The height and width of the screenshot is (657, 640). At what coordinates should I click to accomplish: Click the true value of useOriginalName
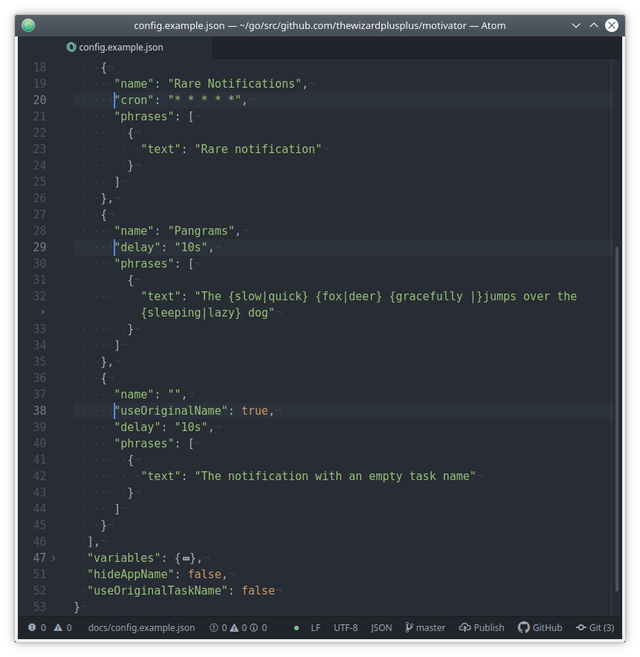pos(254,411)
